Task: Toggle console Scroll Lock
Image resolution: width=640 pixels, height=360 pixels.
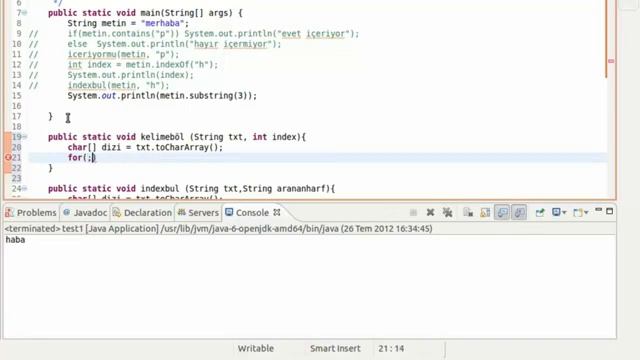Action: pos(485,212)
